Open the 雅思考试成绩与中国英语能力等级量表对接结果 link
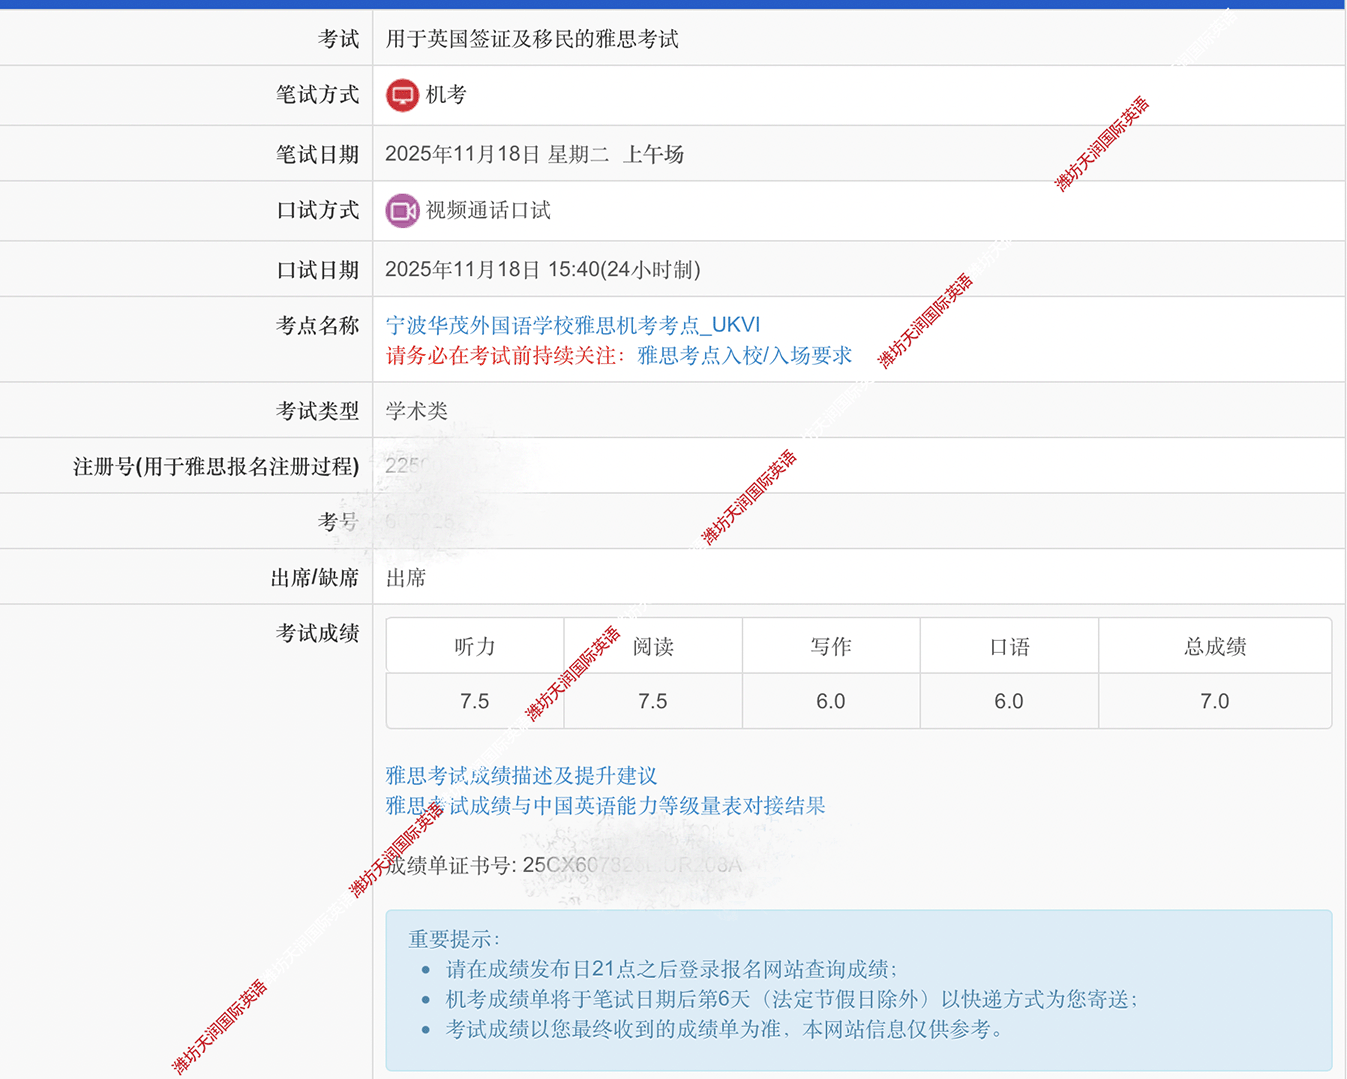 tap(606, 806)
